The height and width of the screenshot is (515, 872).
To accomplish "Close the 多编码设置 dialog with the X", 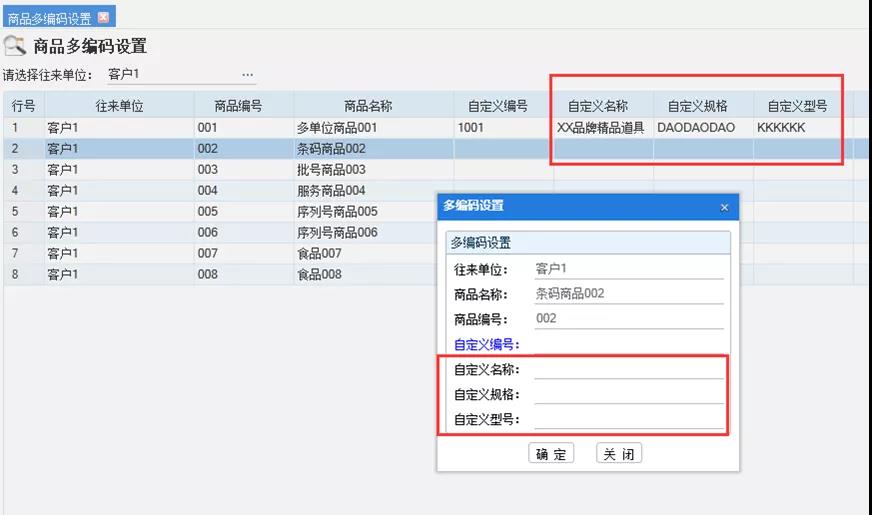I will [724, 207].
